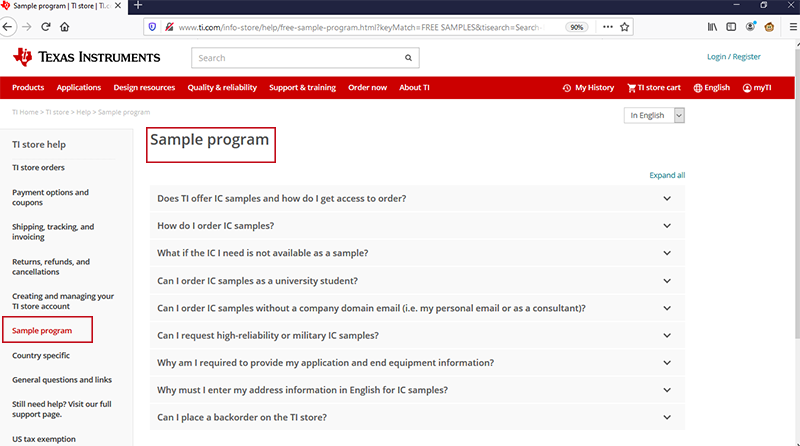Expand the backorder on TI store question

[x=417, y=417]
